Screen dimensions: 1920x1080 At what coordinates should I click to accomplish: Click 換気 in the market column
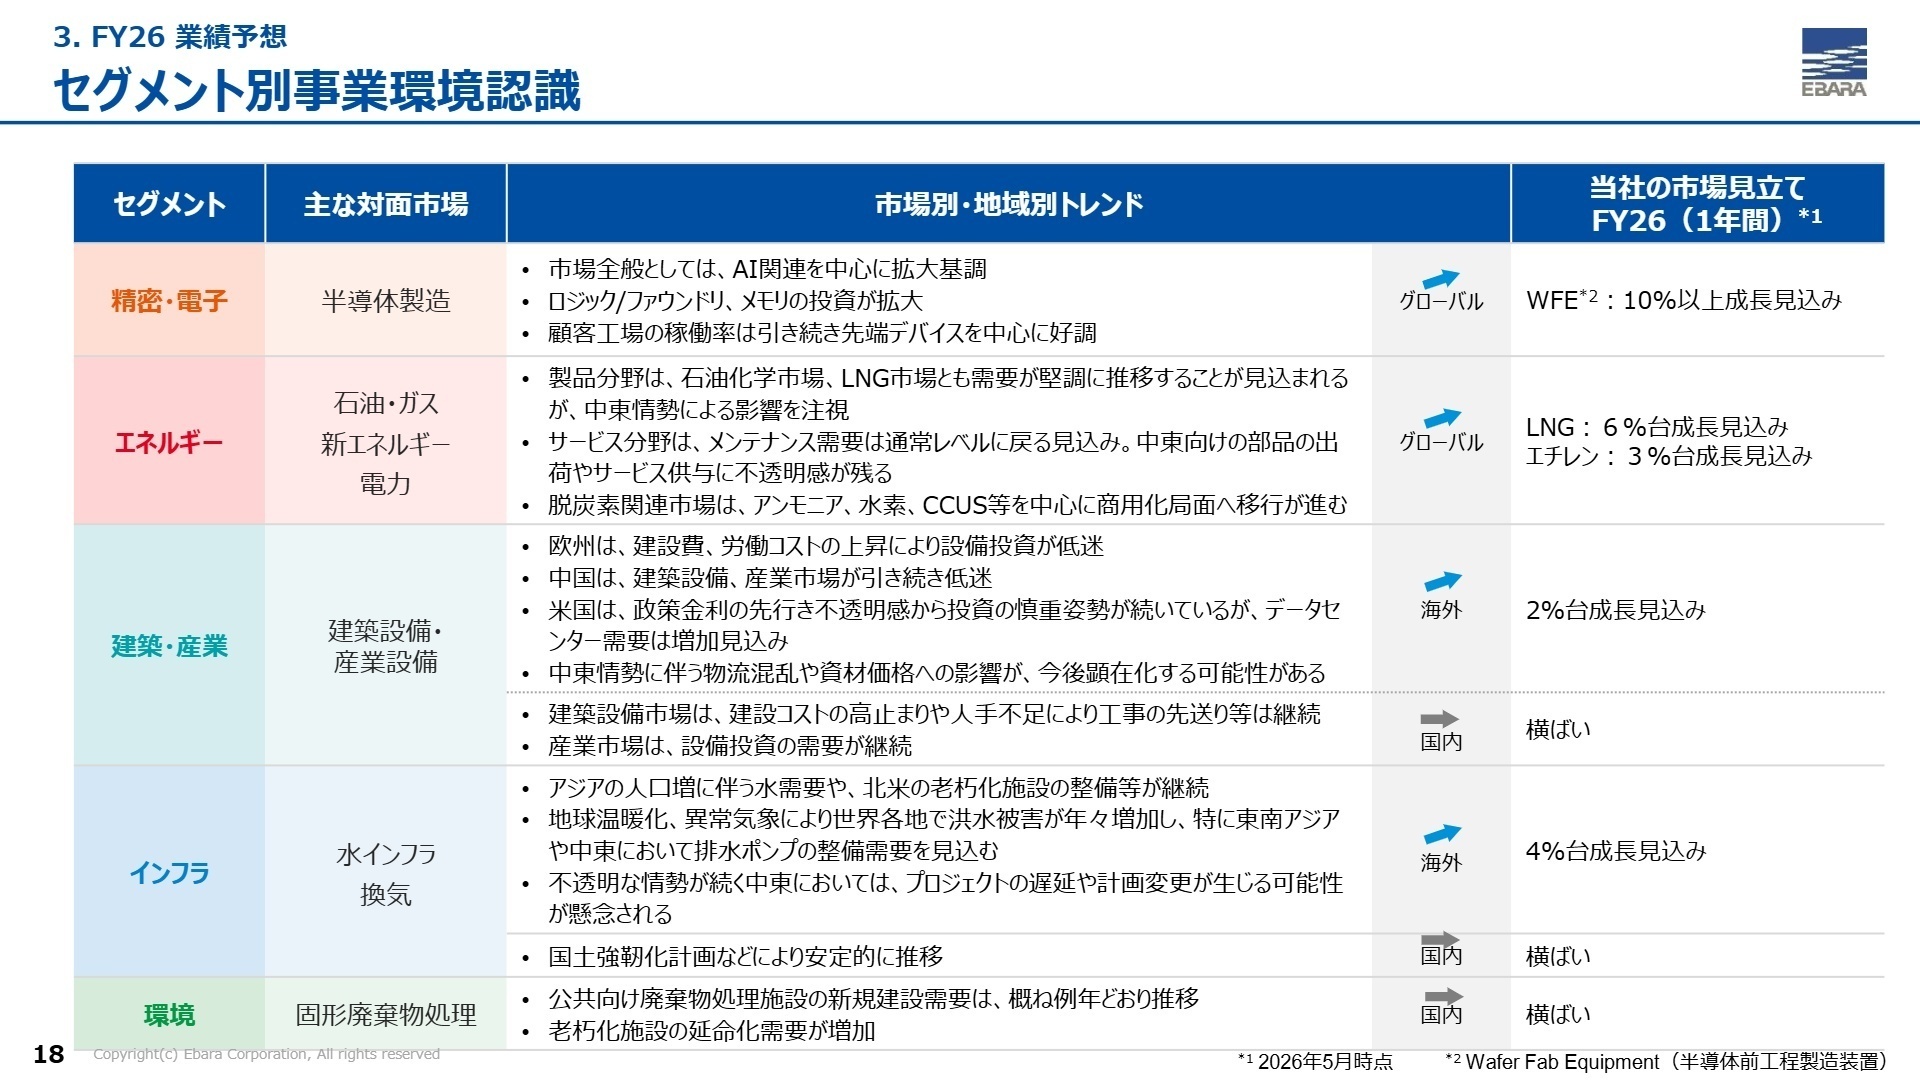coord(385,894)
